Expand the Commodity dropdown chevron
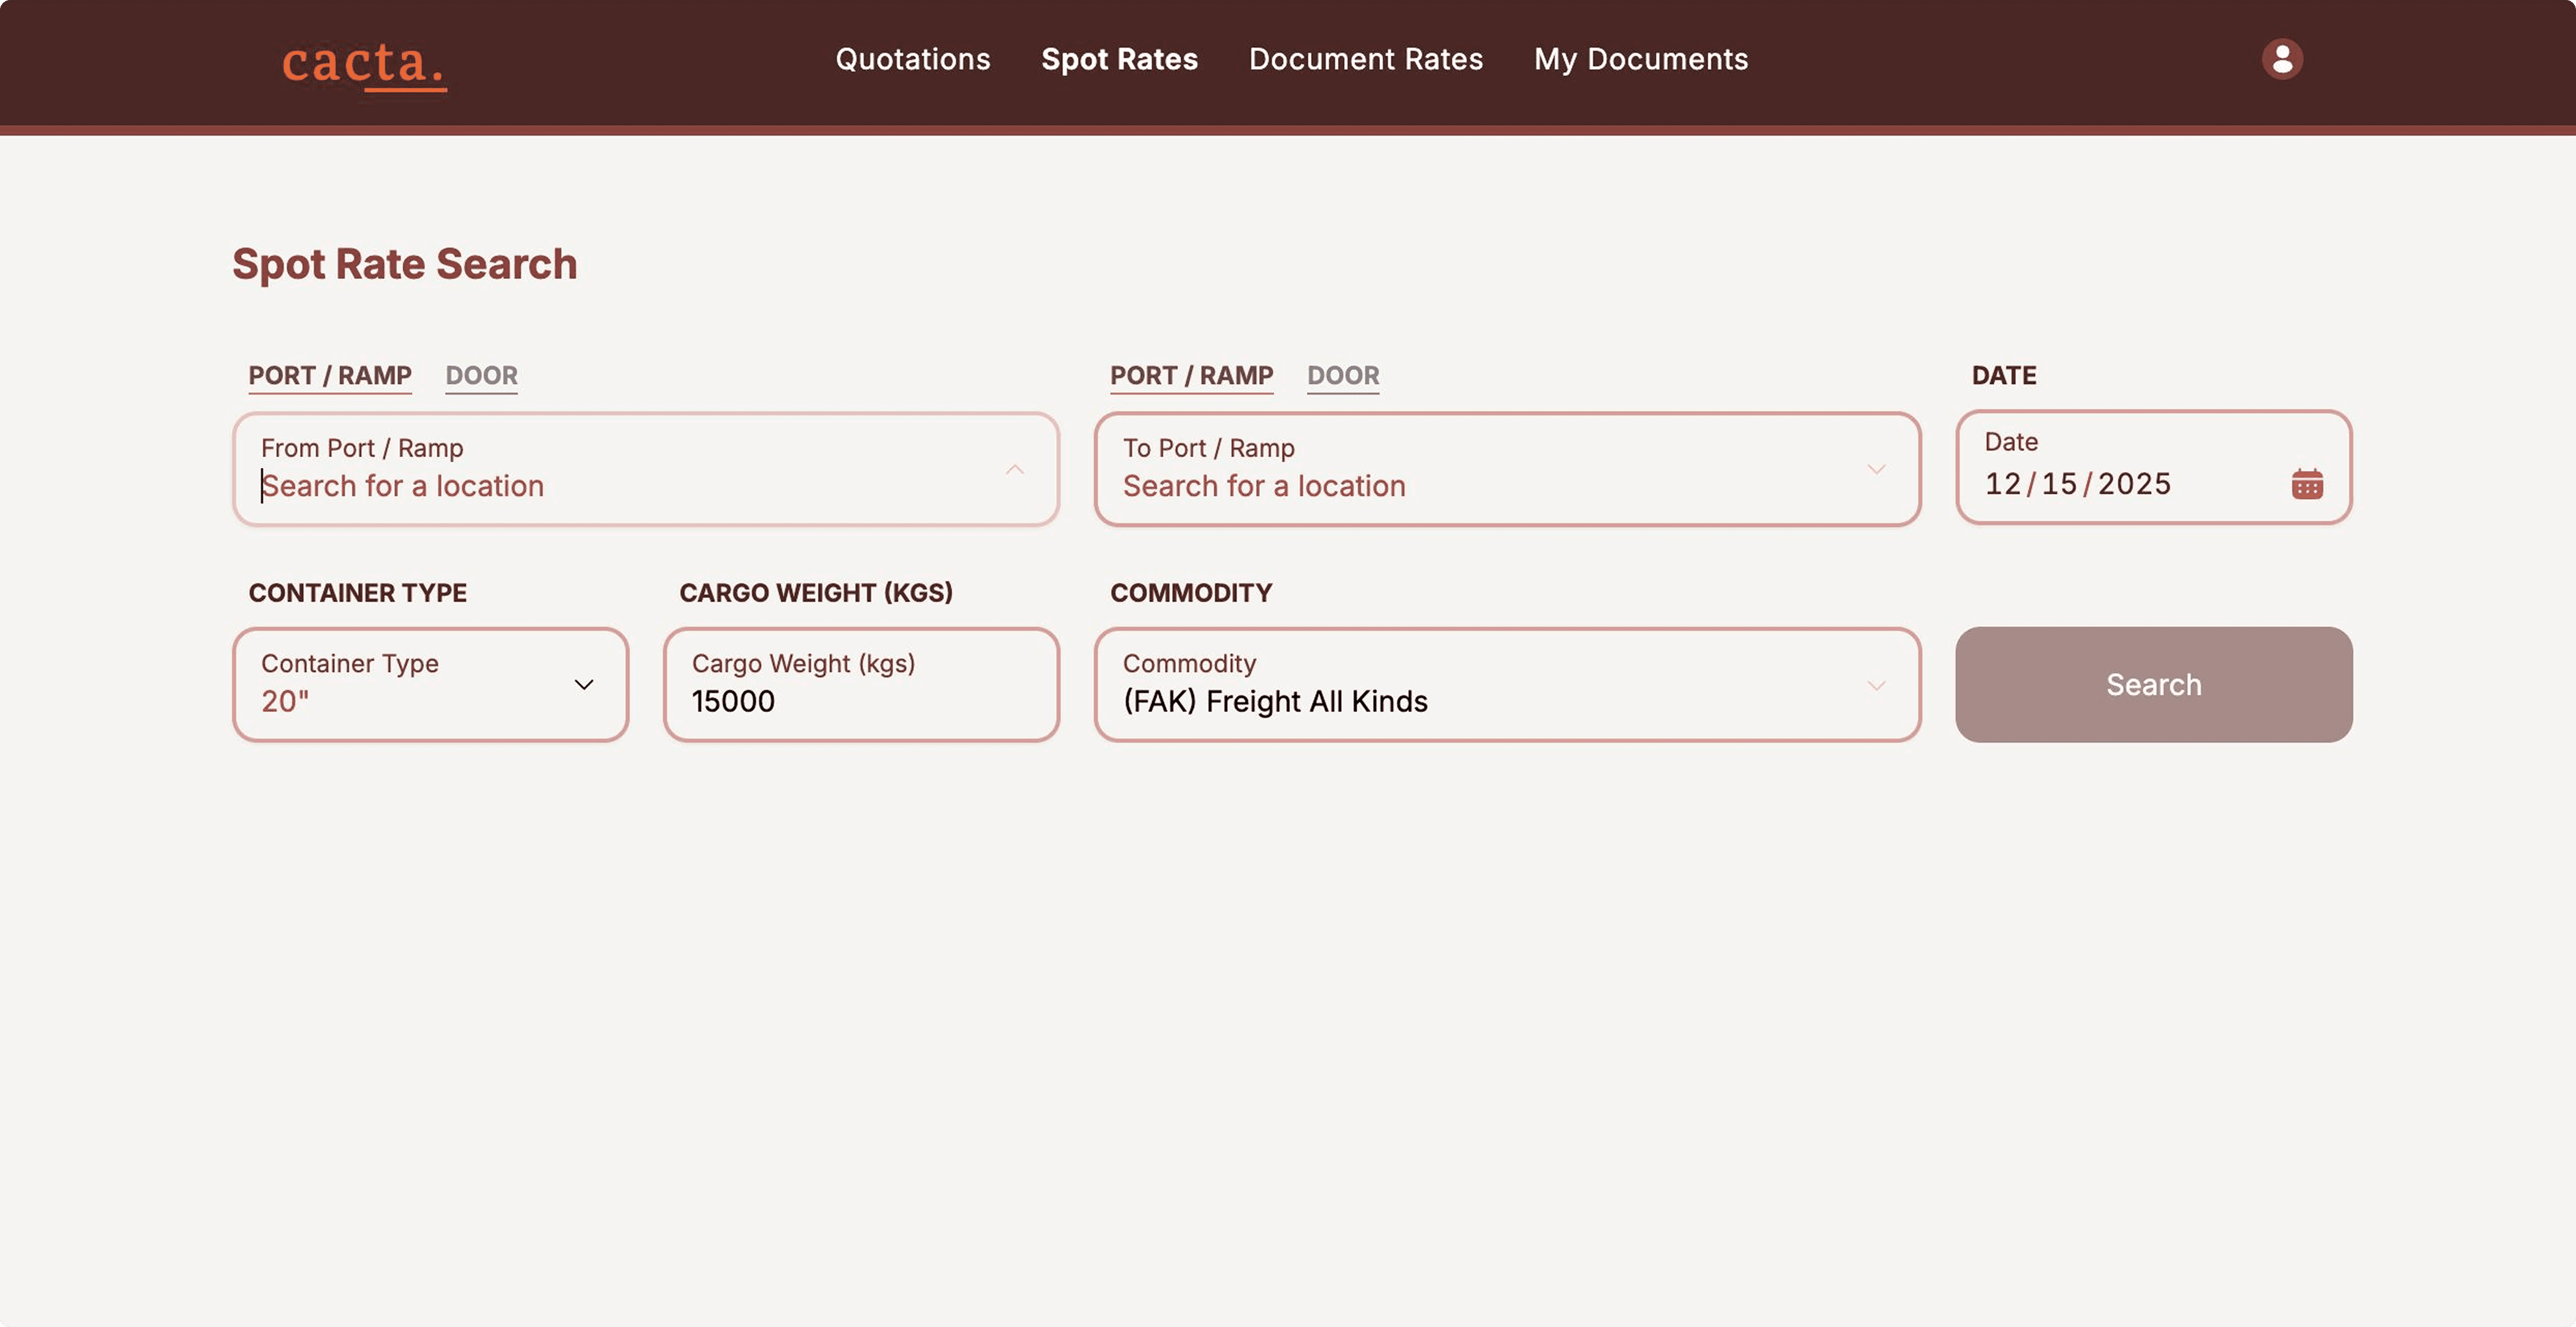This screenshot has width=2576, height=1327. point(1875,685)
